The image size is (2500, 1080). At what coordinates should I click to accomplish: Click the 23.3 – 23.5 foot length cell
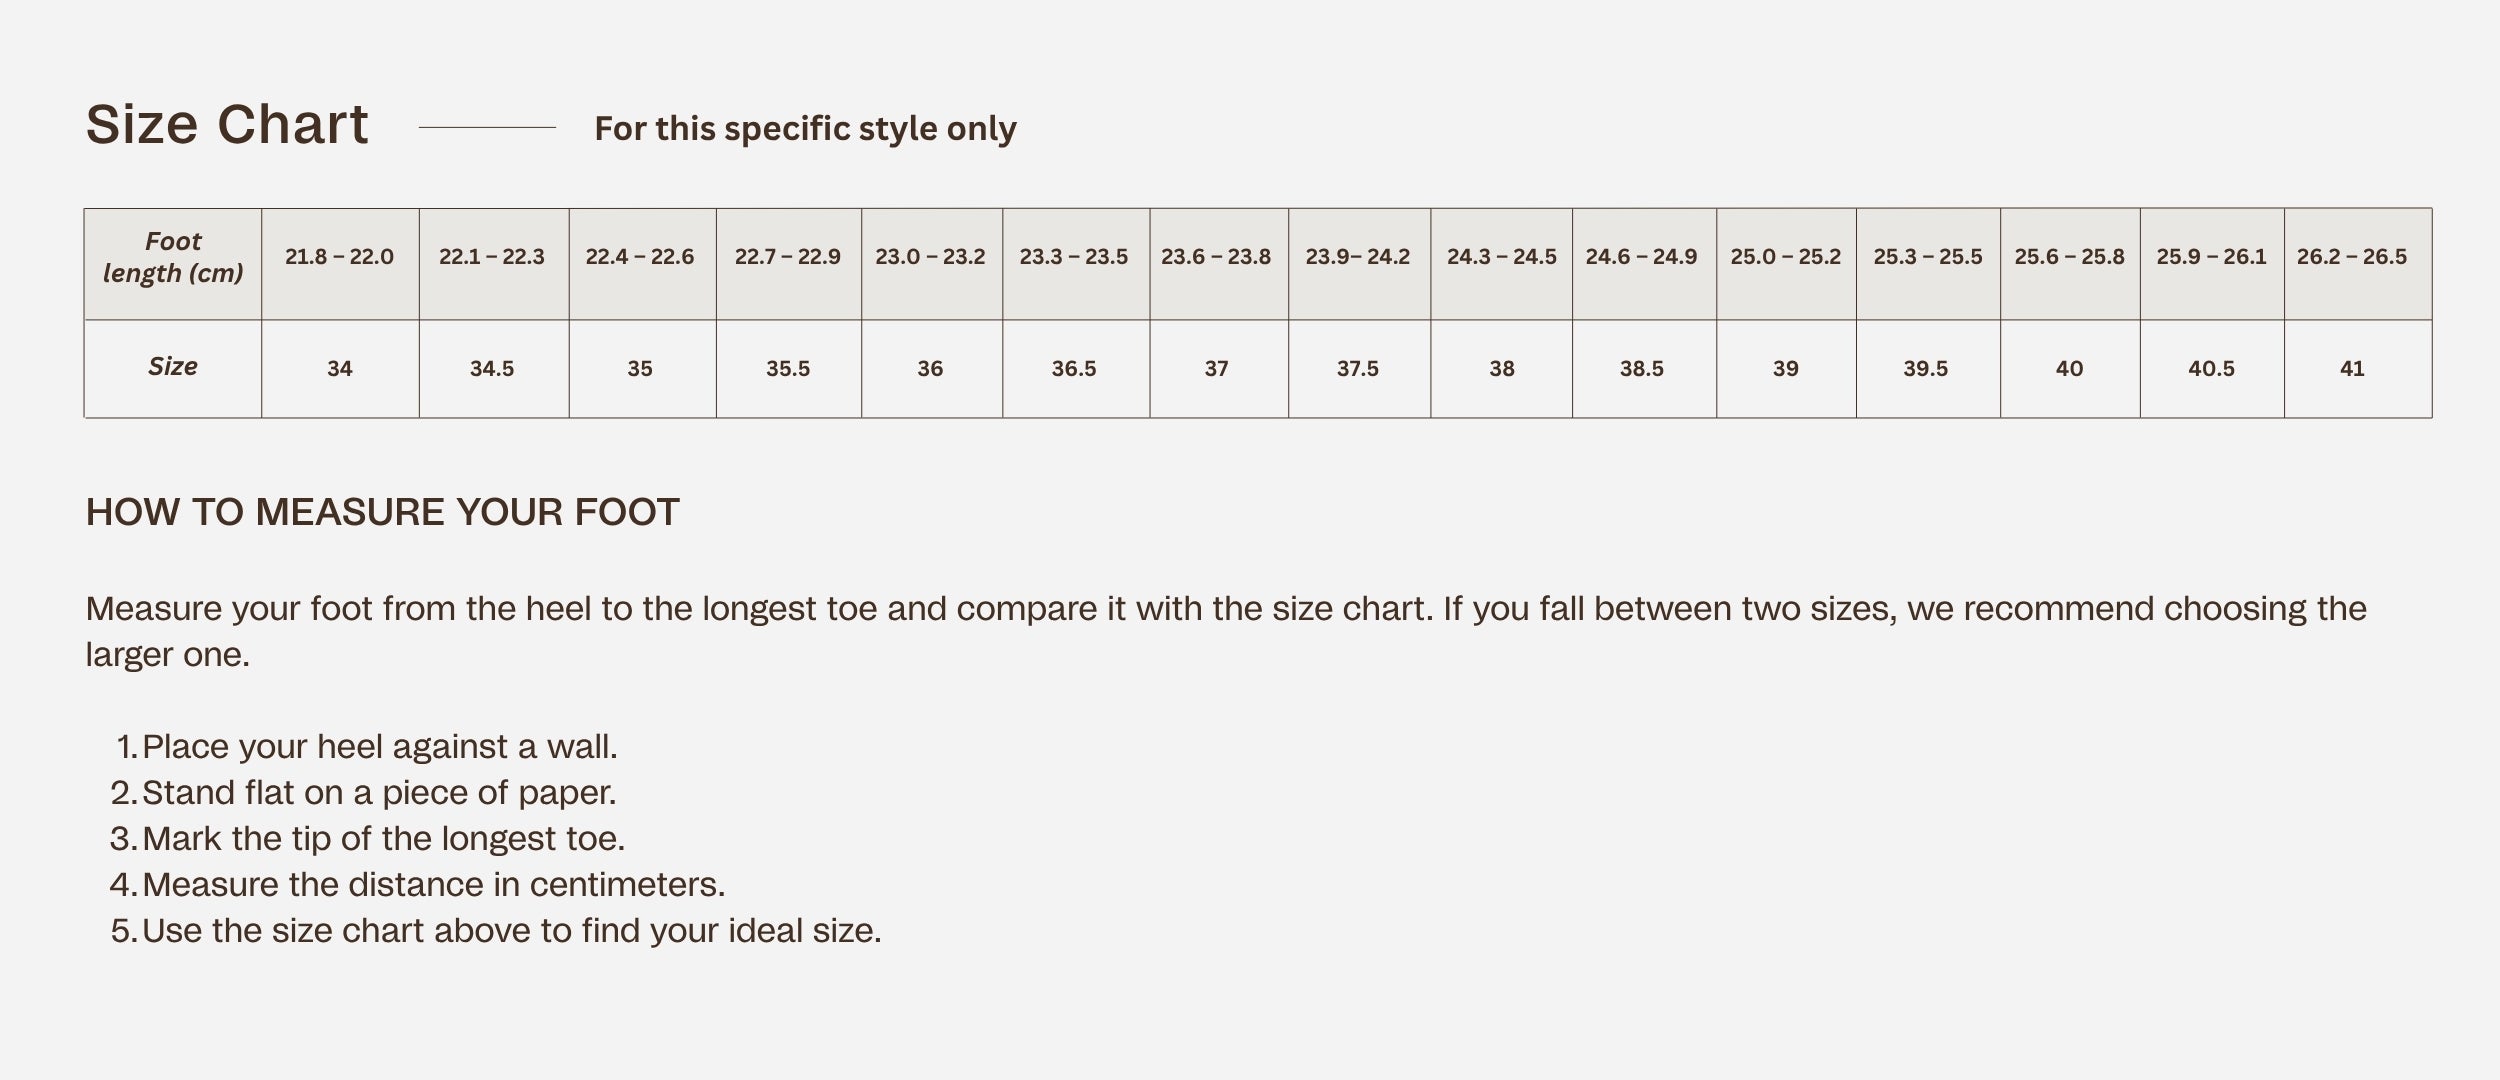click(1074, 257)
